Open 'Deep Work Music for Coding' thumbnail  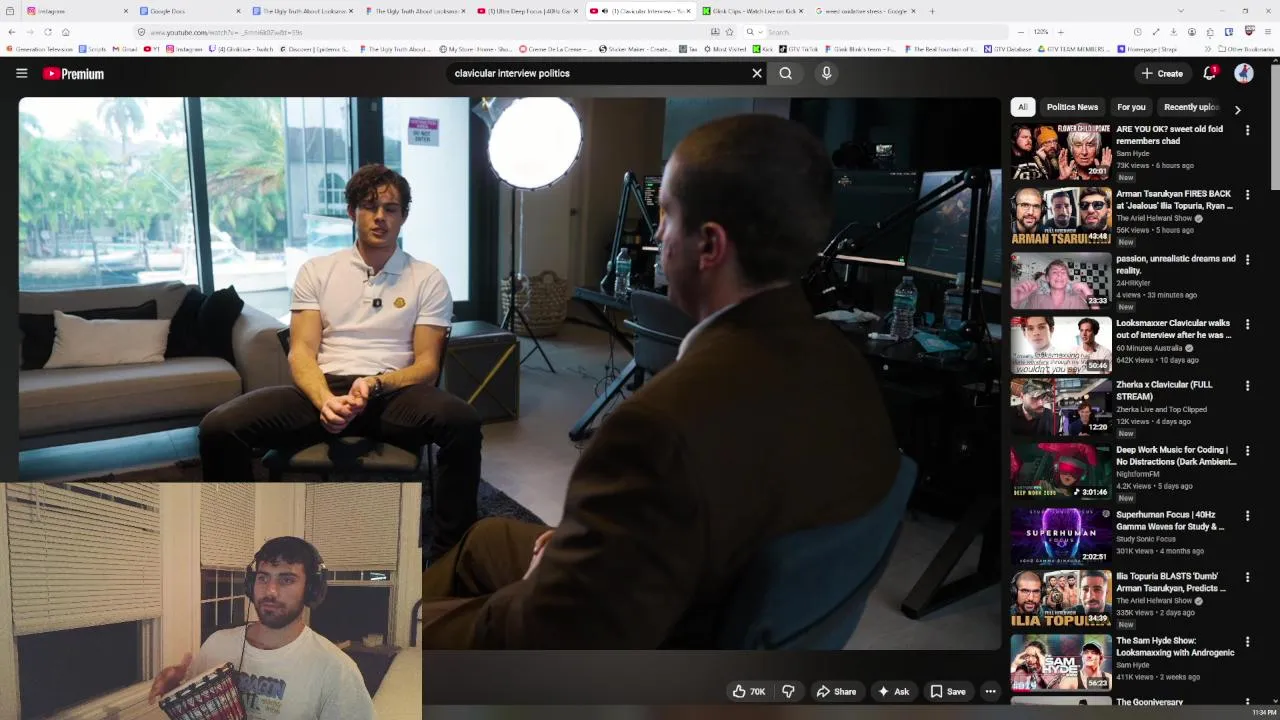tap(1060, 471)
